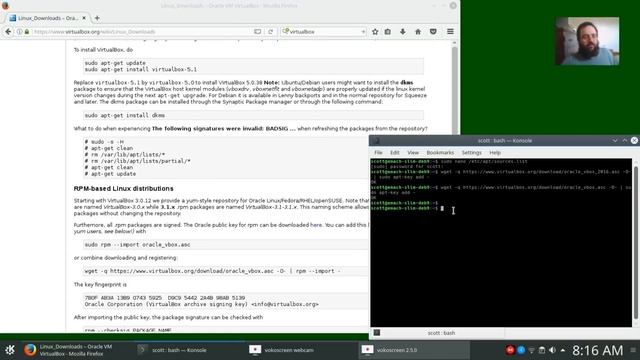Image resolution: width=640 pixels, height=360 pixels.
Task: Open the KDE application launcher
Action: pyautogui.click(x=10, y=350)
